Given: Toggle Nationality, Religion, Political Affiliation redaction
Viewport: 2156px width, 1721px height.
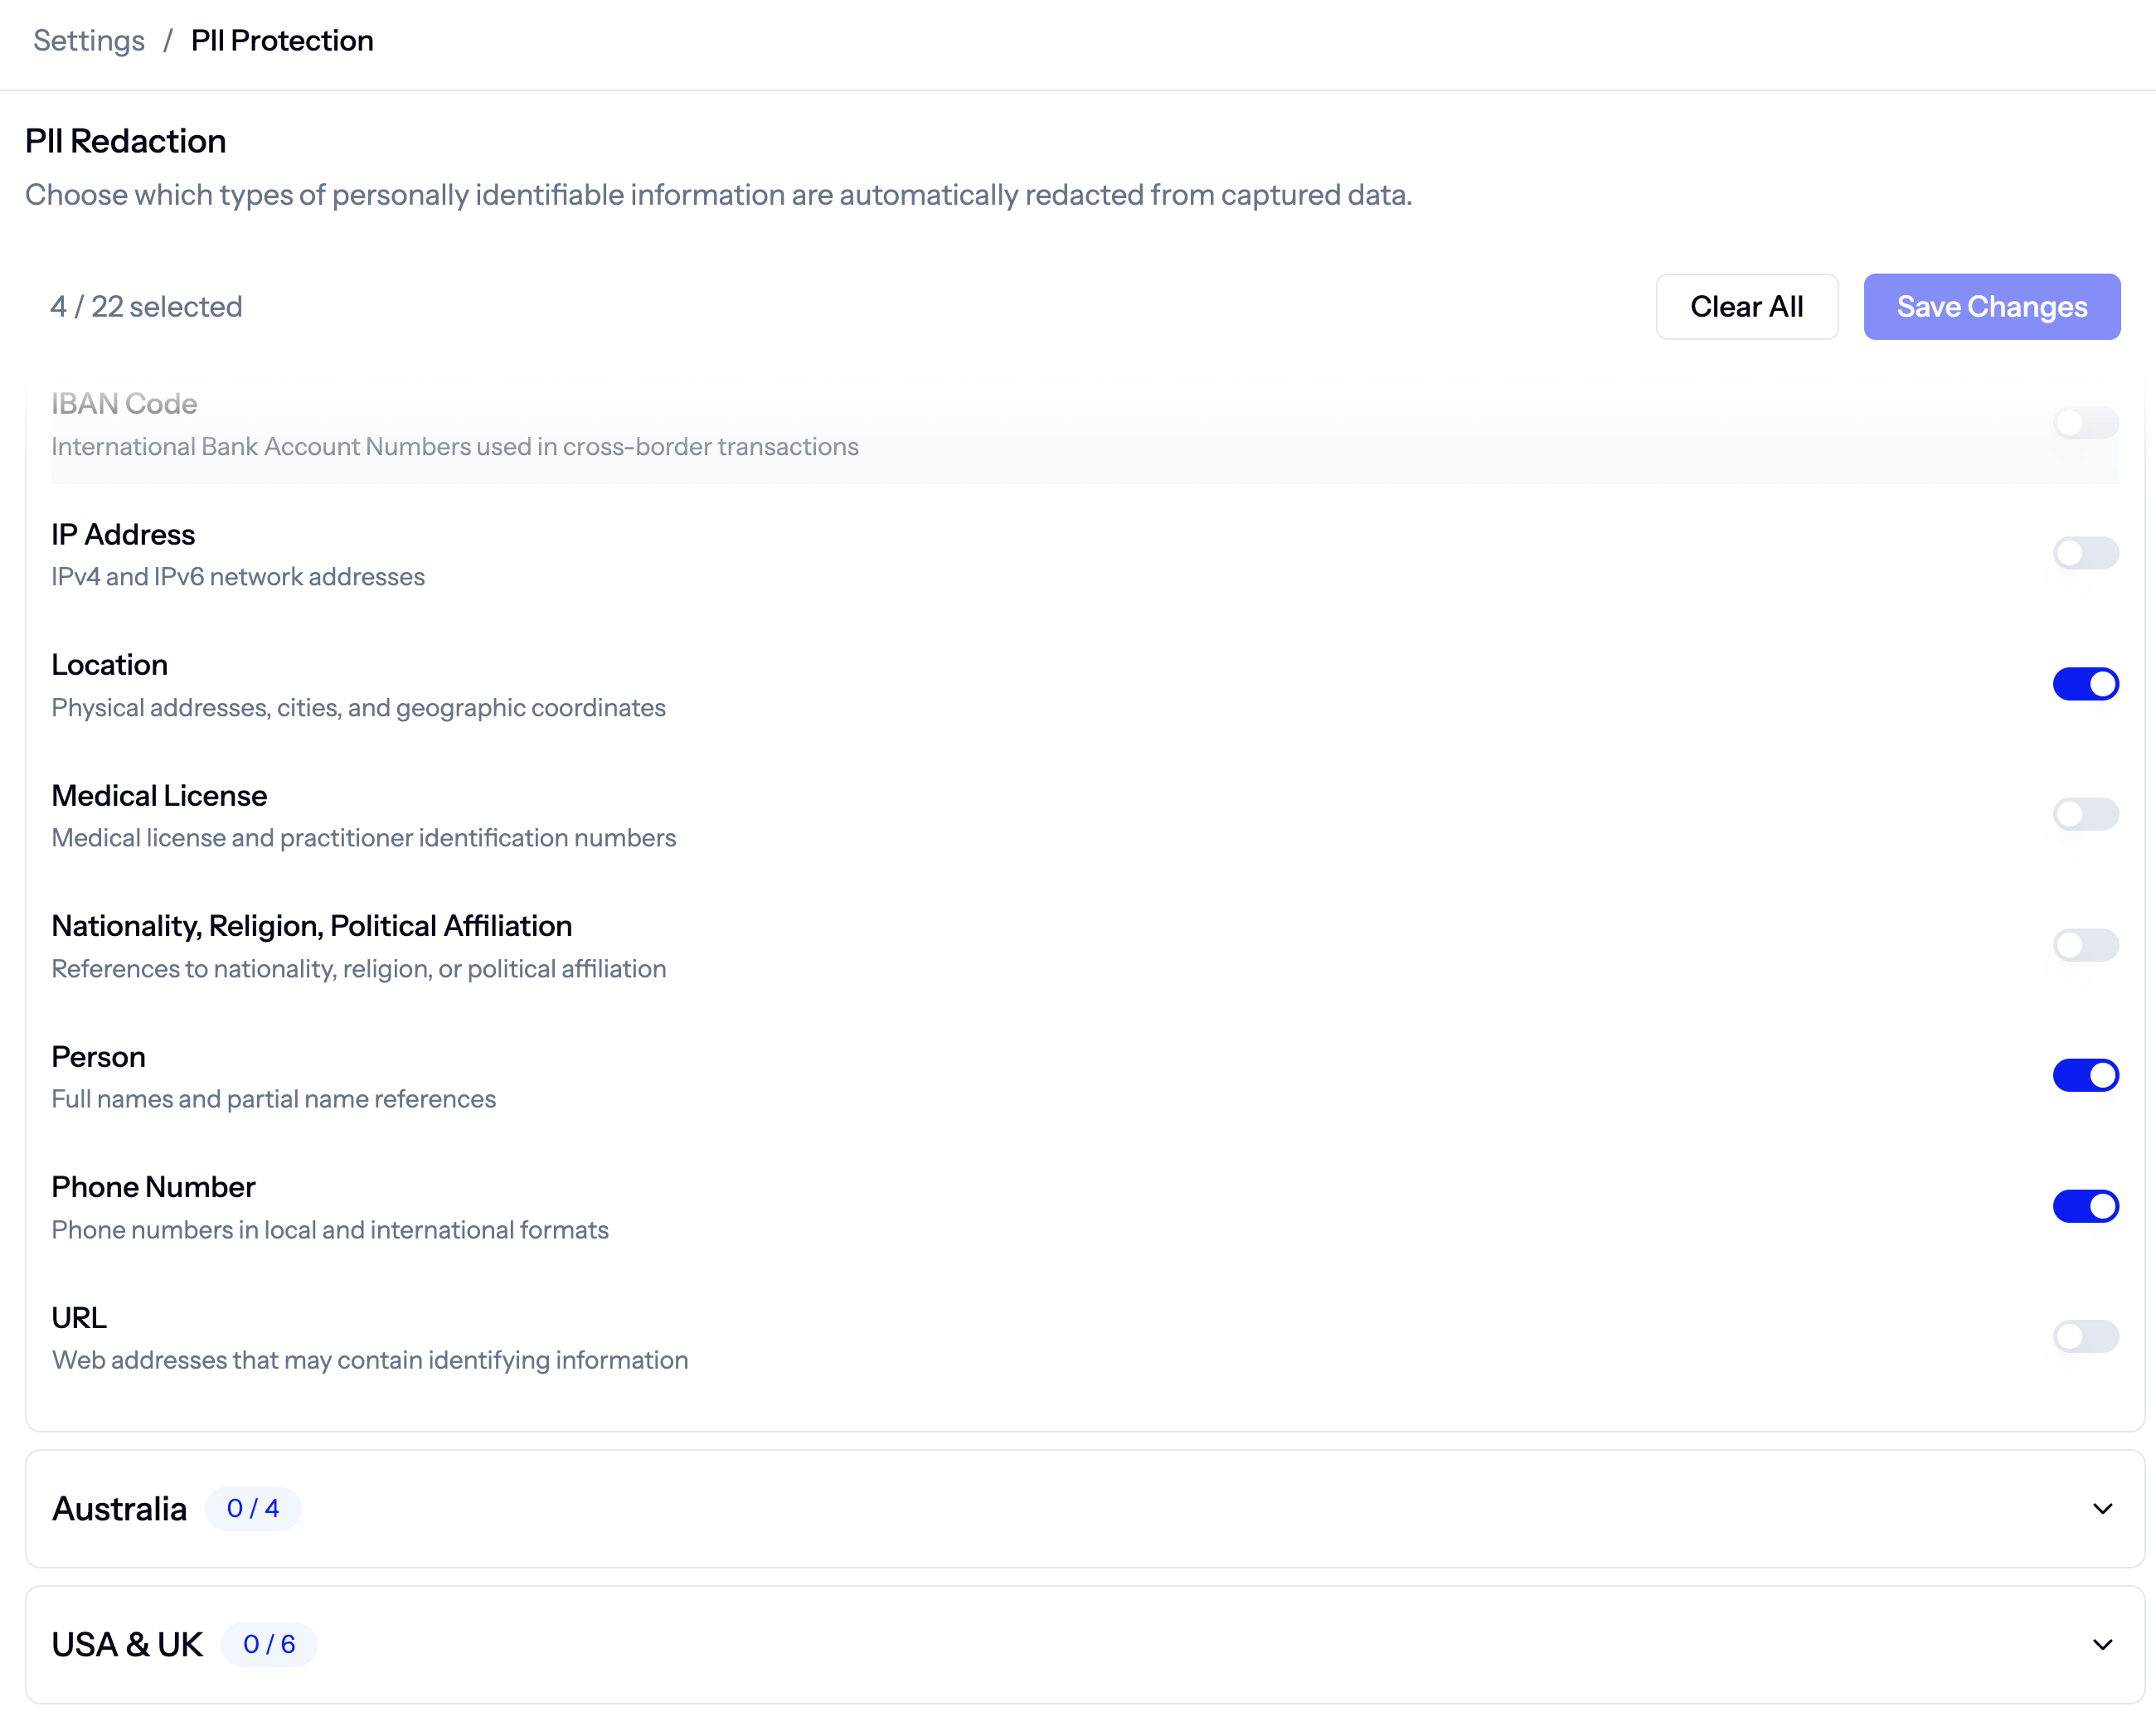Looking at the screenshot, I should pyautogui.click(x=2086, y=945).
